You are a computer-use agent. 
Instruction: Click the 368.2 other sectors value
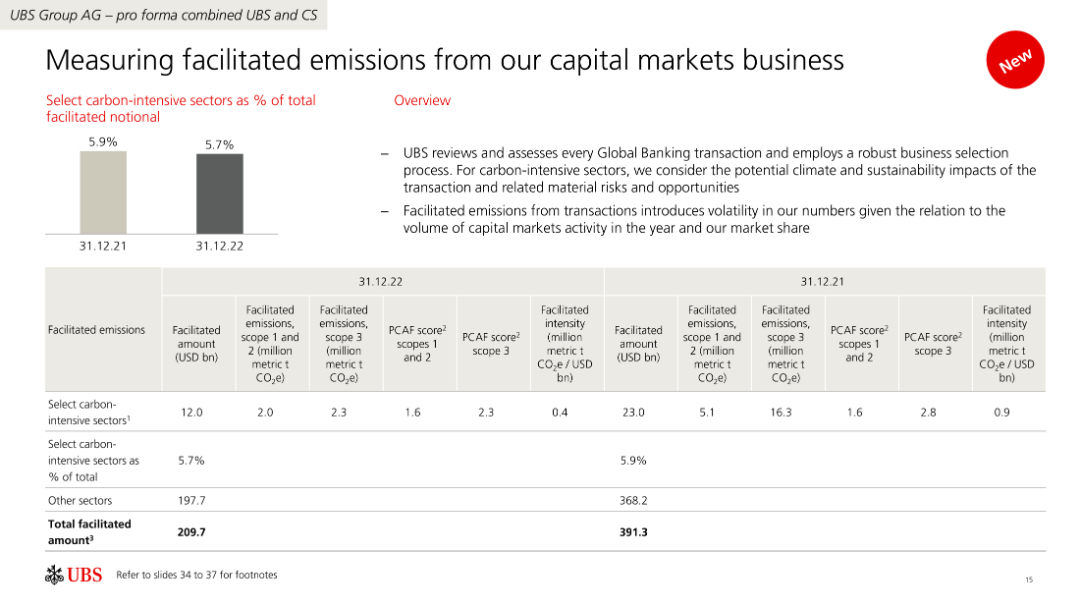pyautogui.click(x=634, y=501)
